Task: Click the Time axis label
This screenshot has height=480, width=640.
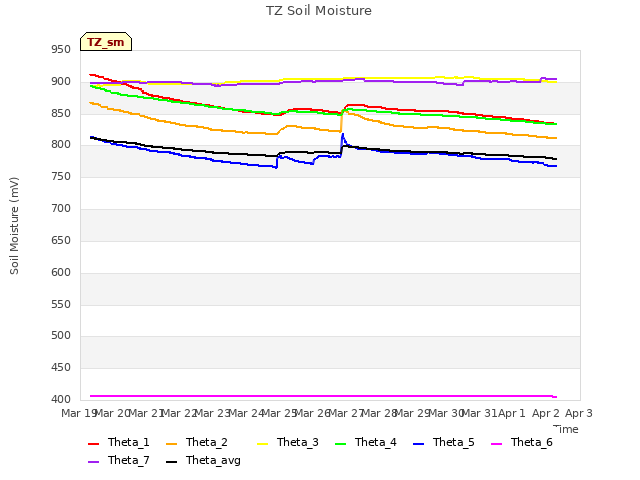Action: pos(566,429)
